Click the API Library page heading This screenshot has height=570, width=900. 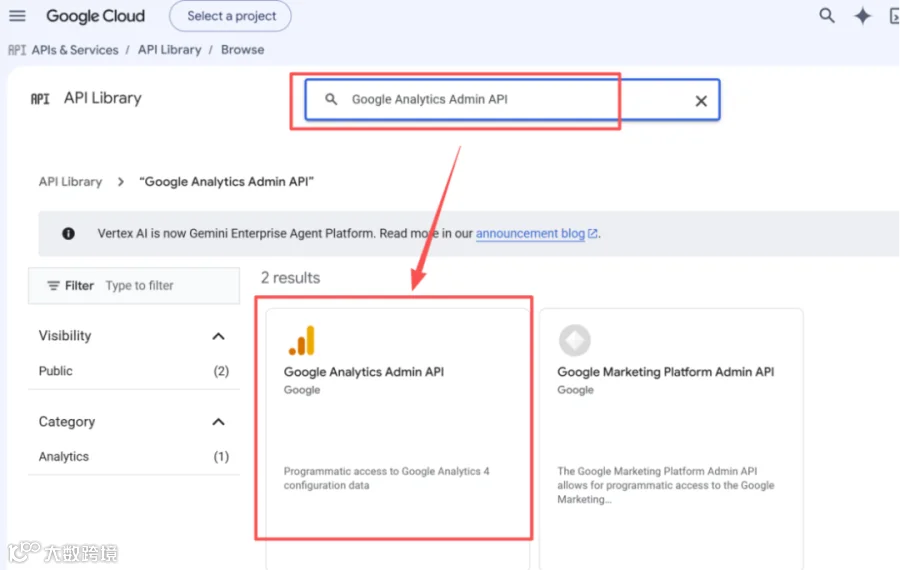tap(102, 98)
